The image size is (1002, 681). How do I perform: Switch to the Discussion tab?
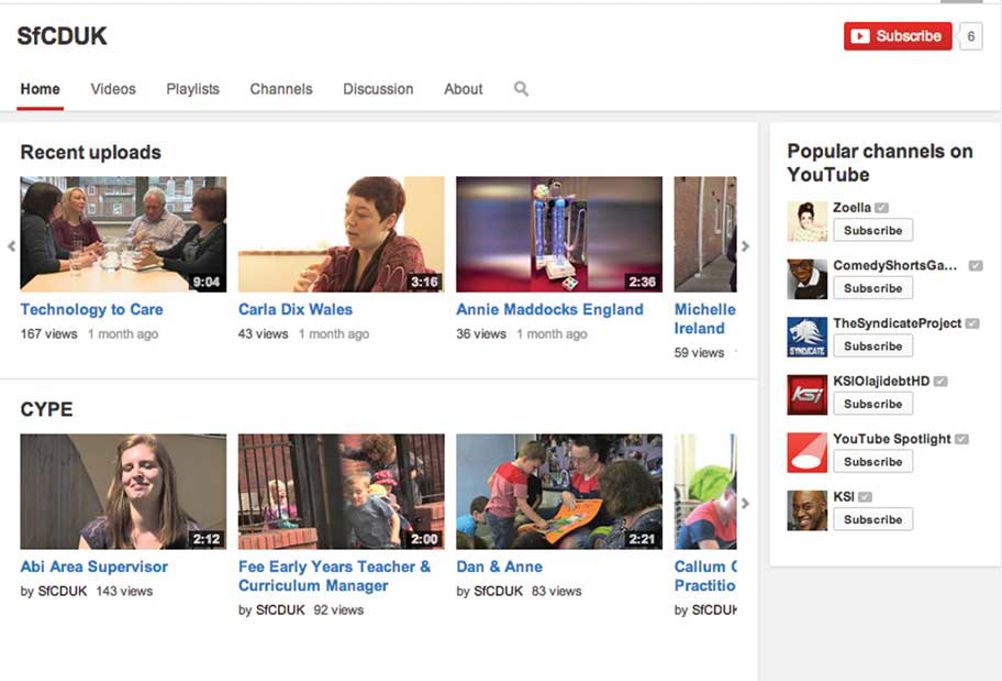coord(378,89)
